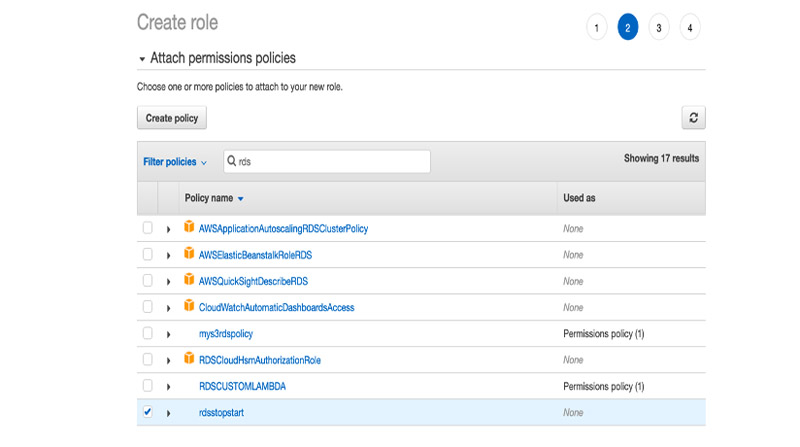Viewport: 800px width, 447px height.
Task: Check the CloudWatchAutomaticDashboardsAccess checkbox
Action: click(147, 307)
